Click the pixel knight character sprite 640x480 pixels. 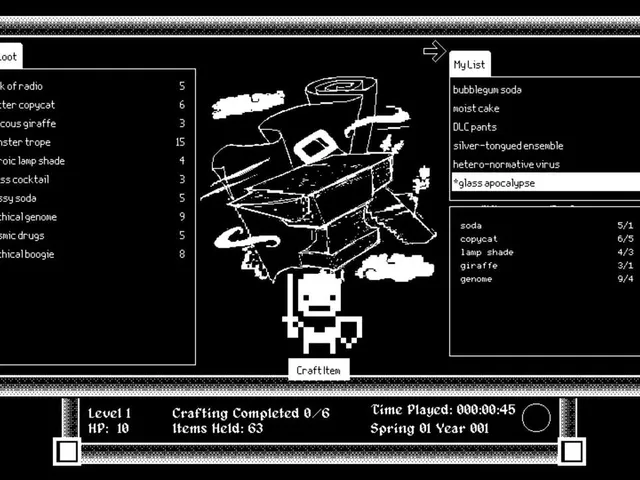(x=322, y=312)
